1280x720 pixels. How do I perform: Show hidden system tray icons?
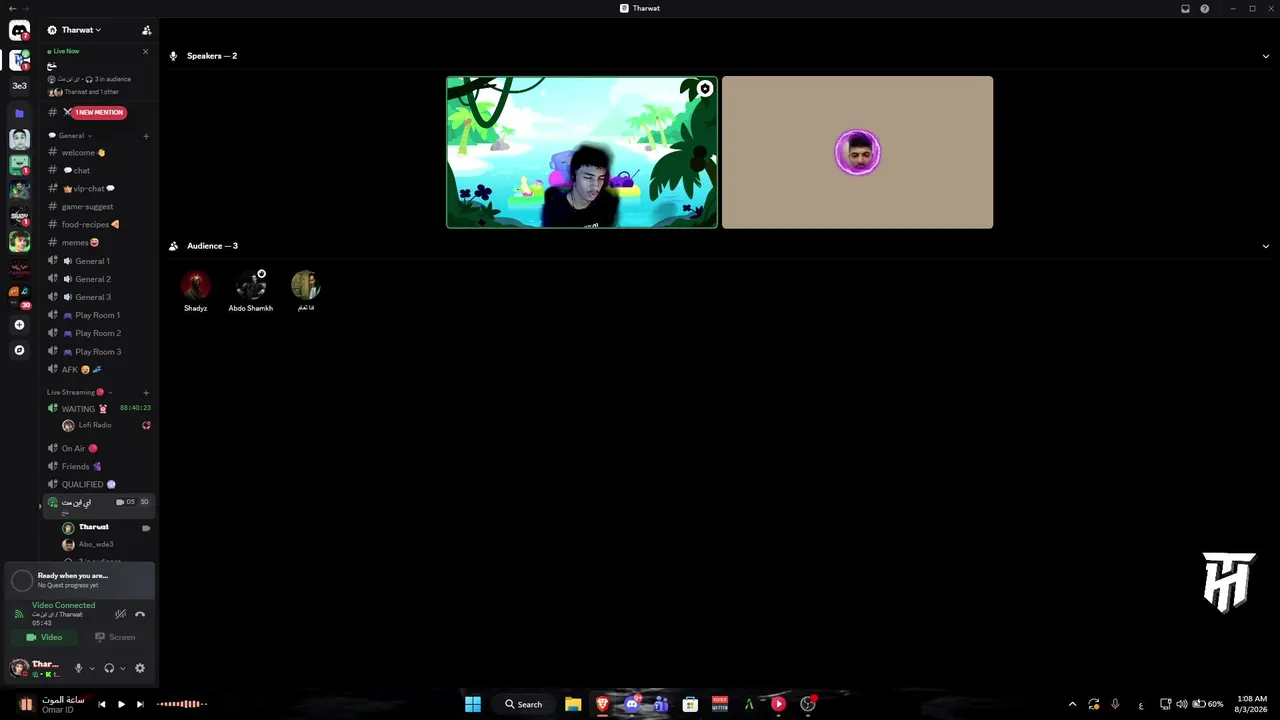pyautogui.click(x=1072, y=704)
